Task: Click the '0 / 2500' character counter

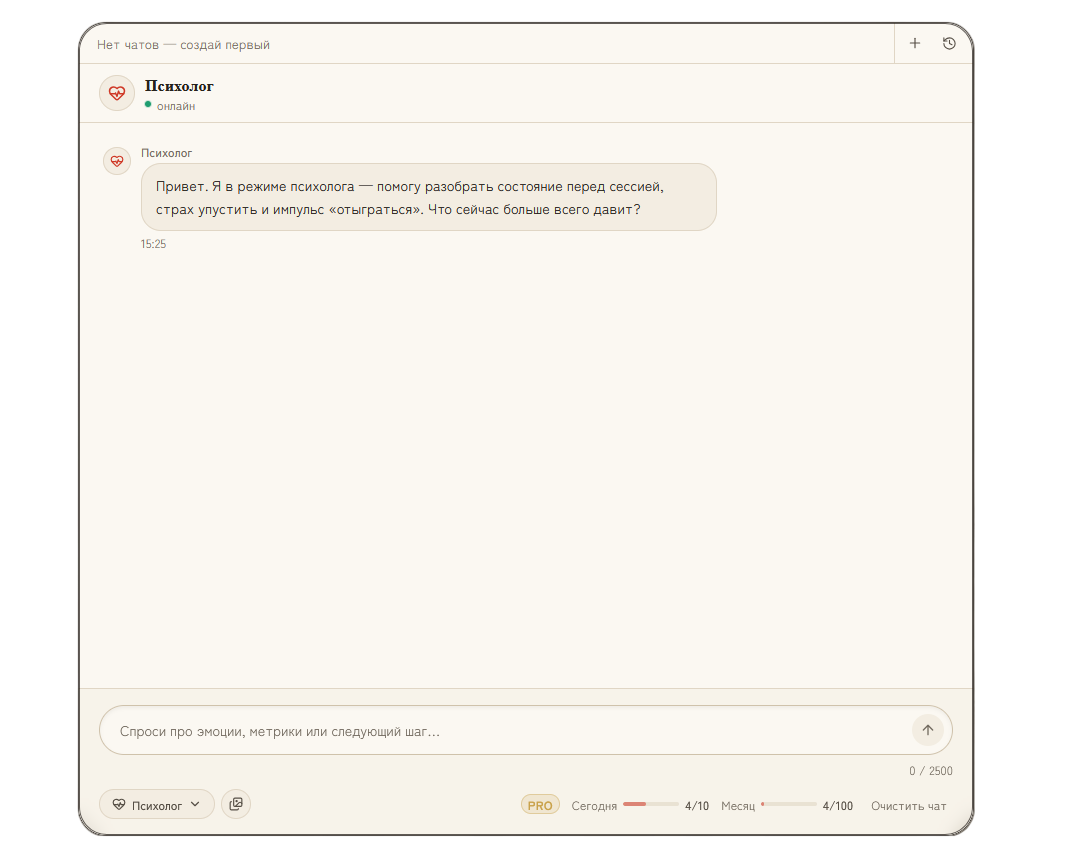Action: tap(930, 771)
